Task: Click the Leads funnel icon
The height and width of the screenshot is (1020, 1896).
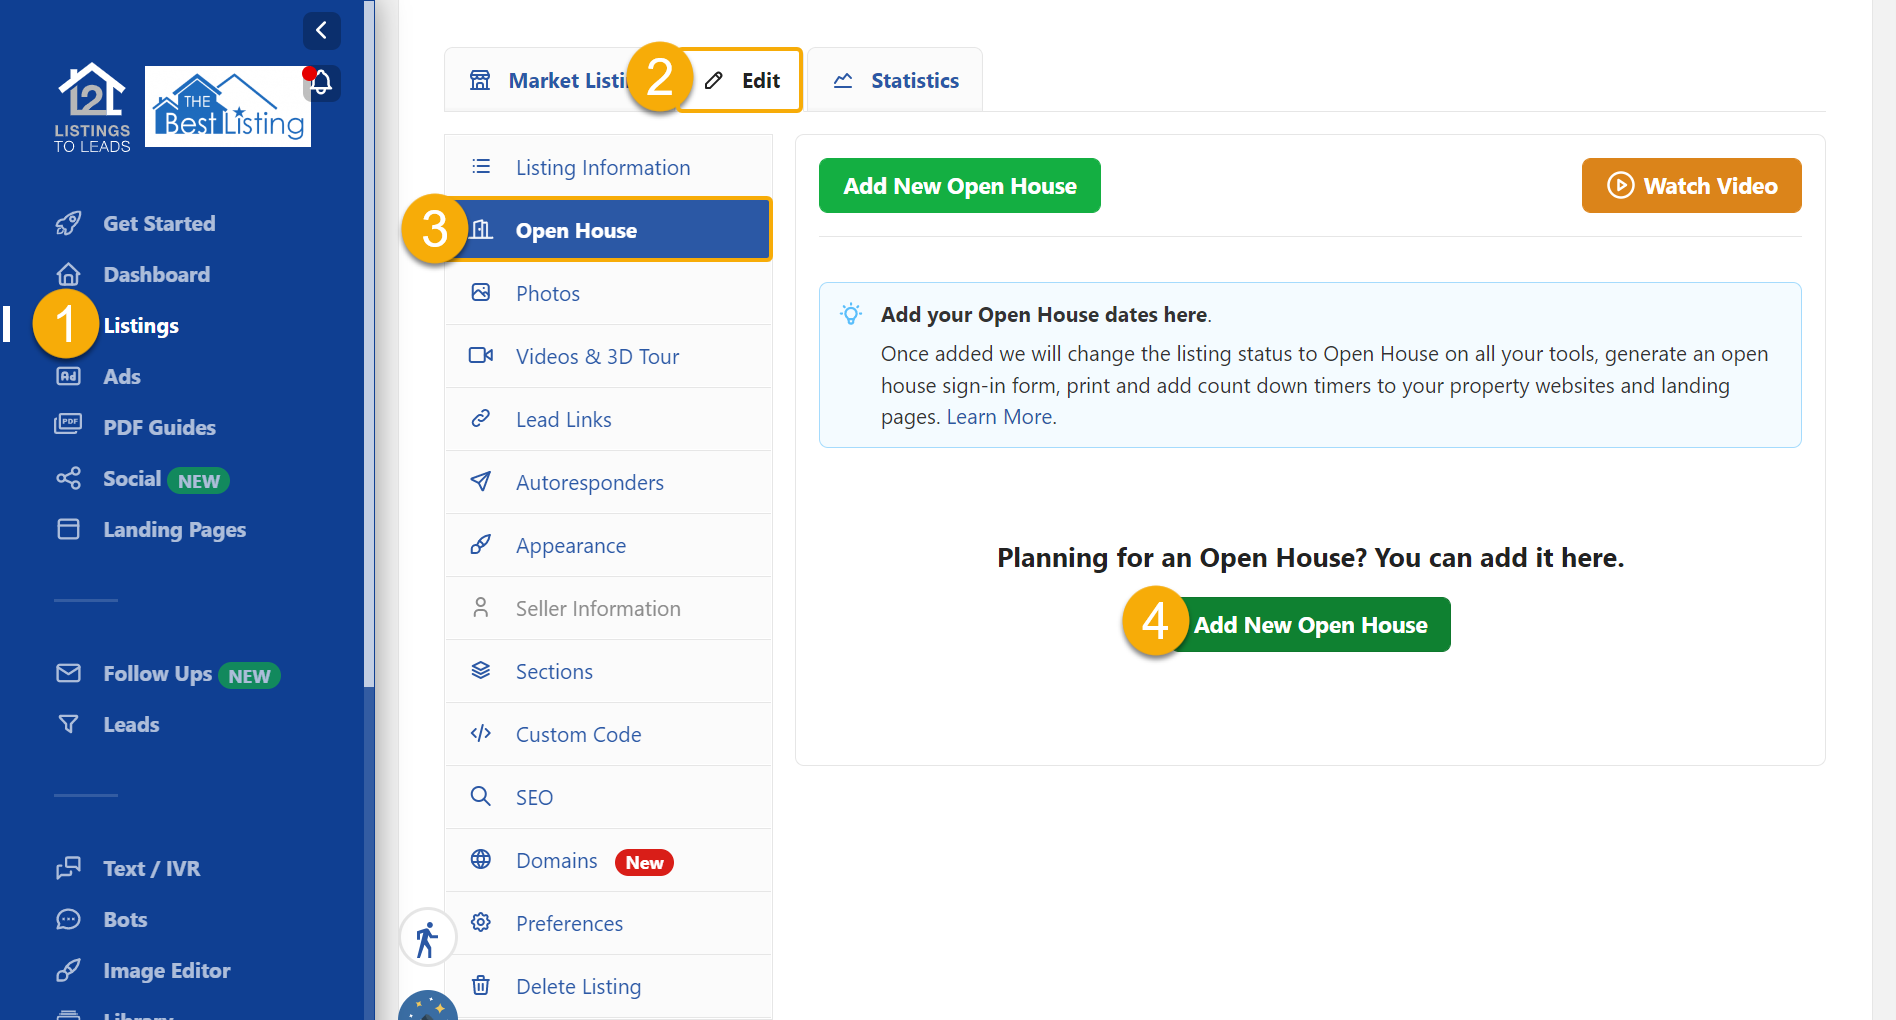Action: pos(68,724)
